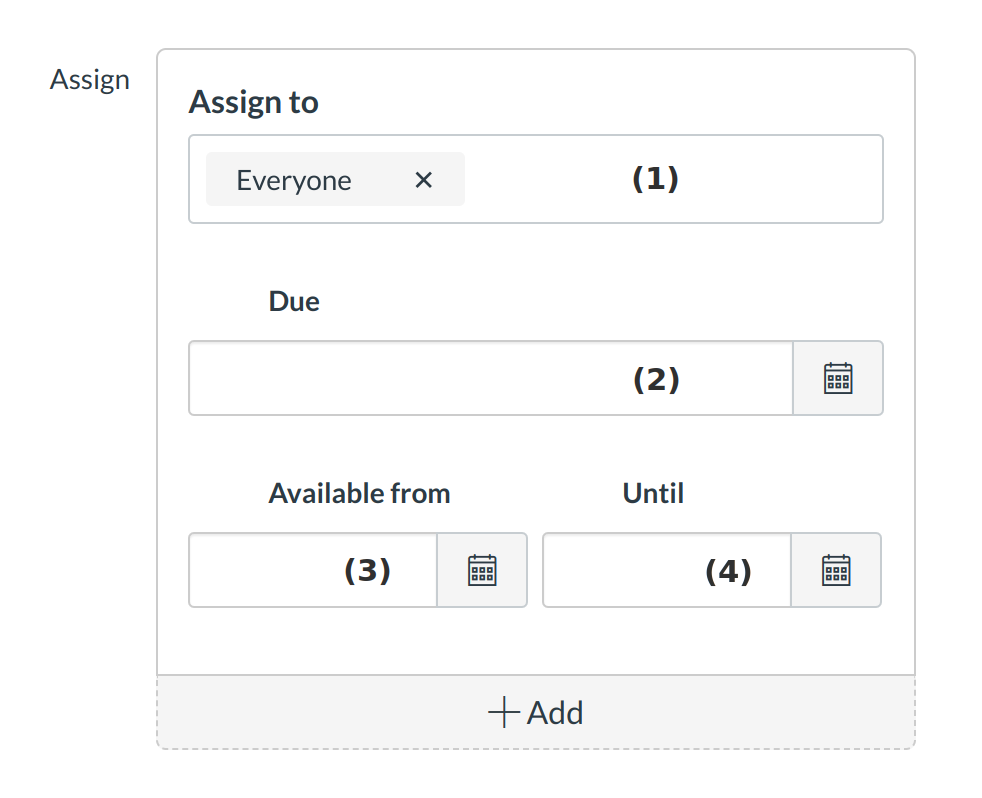Select the Everyone tag text
This screenshot has height=798, width=982.
pyautogui.click(x=294, y=180)
